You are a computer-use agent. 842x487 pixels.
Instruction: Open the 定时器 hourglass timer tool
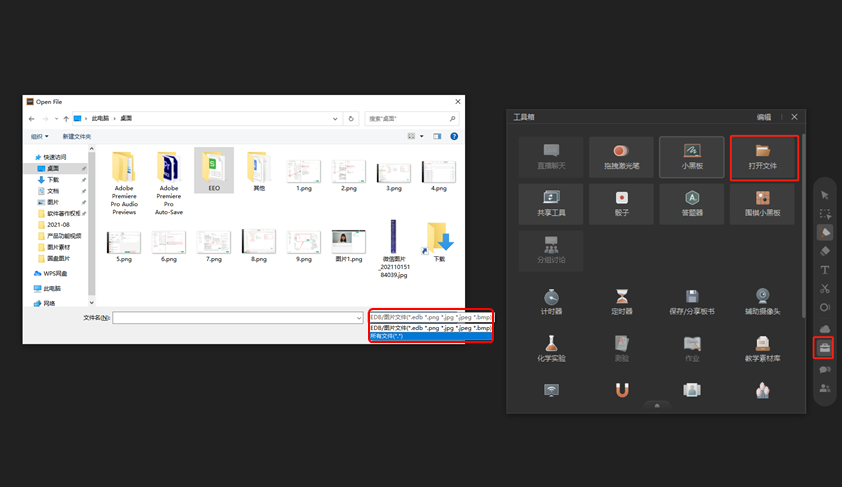click(622, 302)
